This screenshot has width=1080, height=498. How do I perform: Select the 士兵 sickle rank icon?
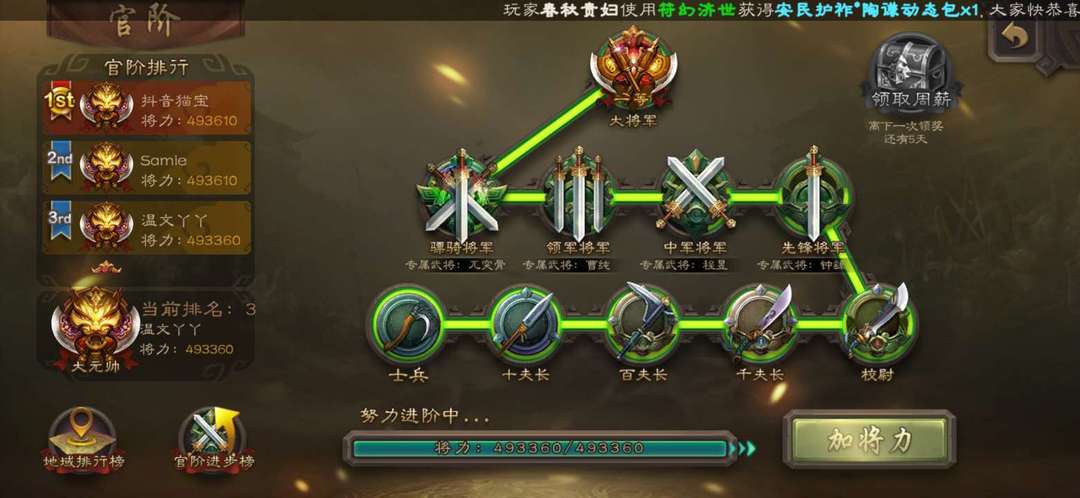405,324
